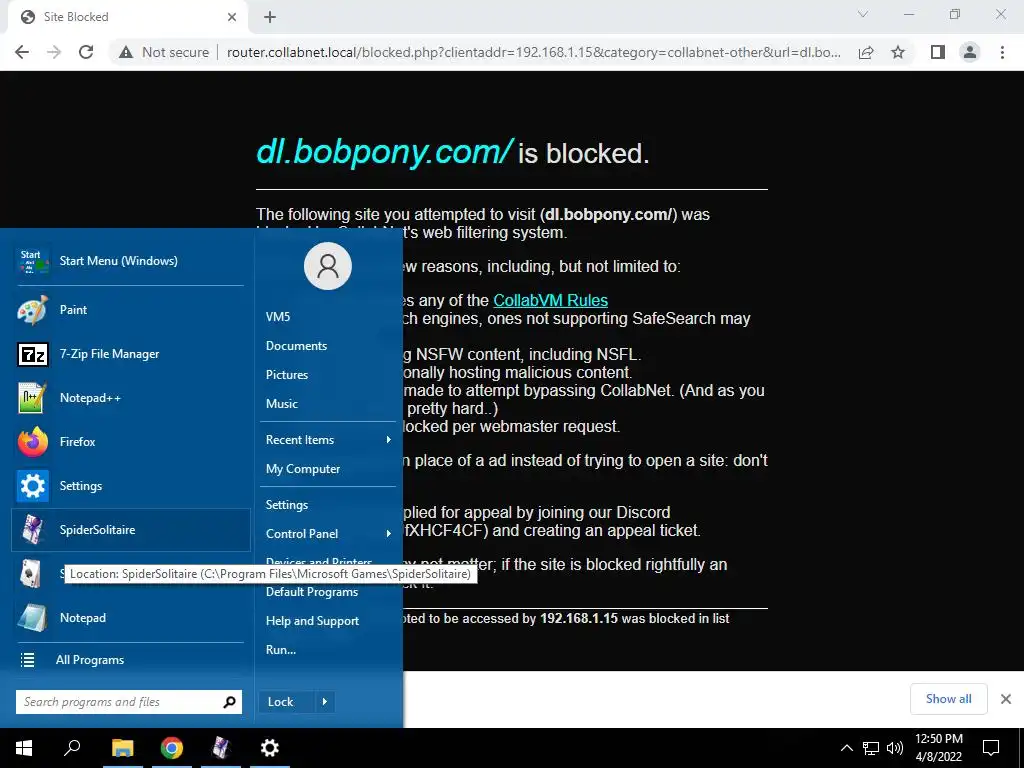Screen dimensions: 1024x768
Task: Open Notepad++ from pinned list
Action: click(131, 398)
